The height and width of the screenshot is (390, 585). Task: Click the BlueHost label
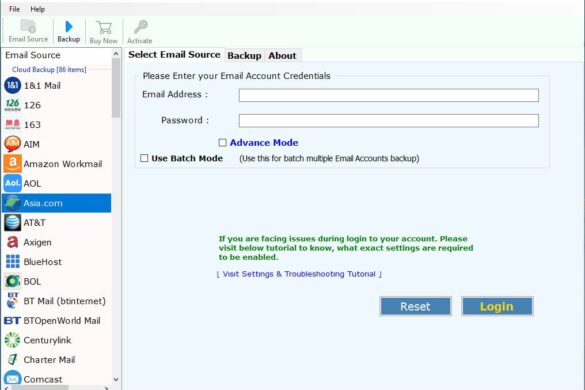[43, 262]
